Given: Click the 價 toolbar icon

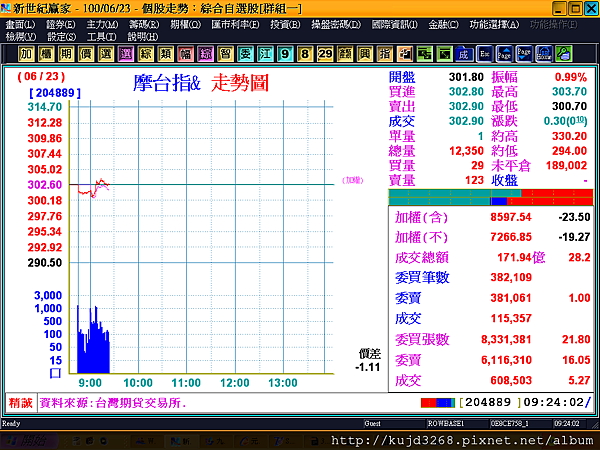Looking at the screenshot, I should (x=86, y=54).
